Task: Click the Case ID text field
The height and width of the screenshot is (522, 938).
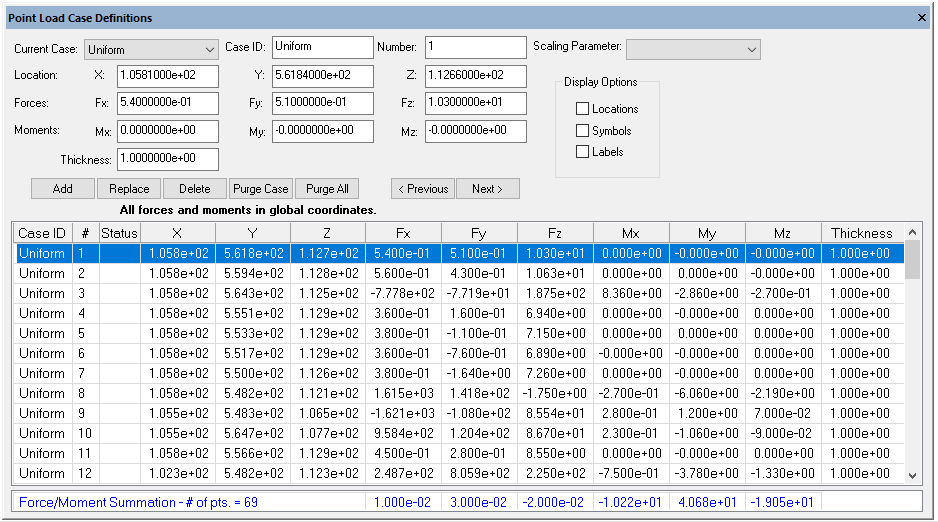Action: point(321,47)
